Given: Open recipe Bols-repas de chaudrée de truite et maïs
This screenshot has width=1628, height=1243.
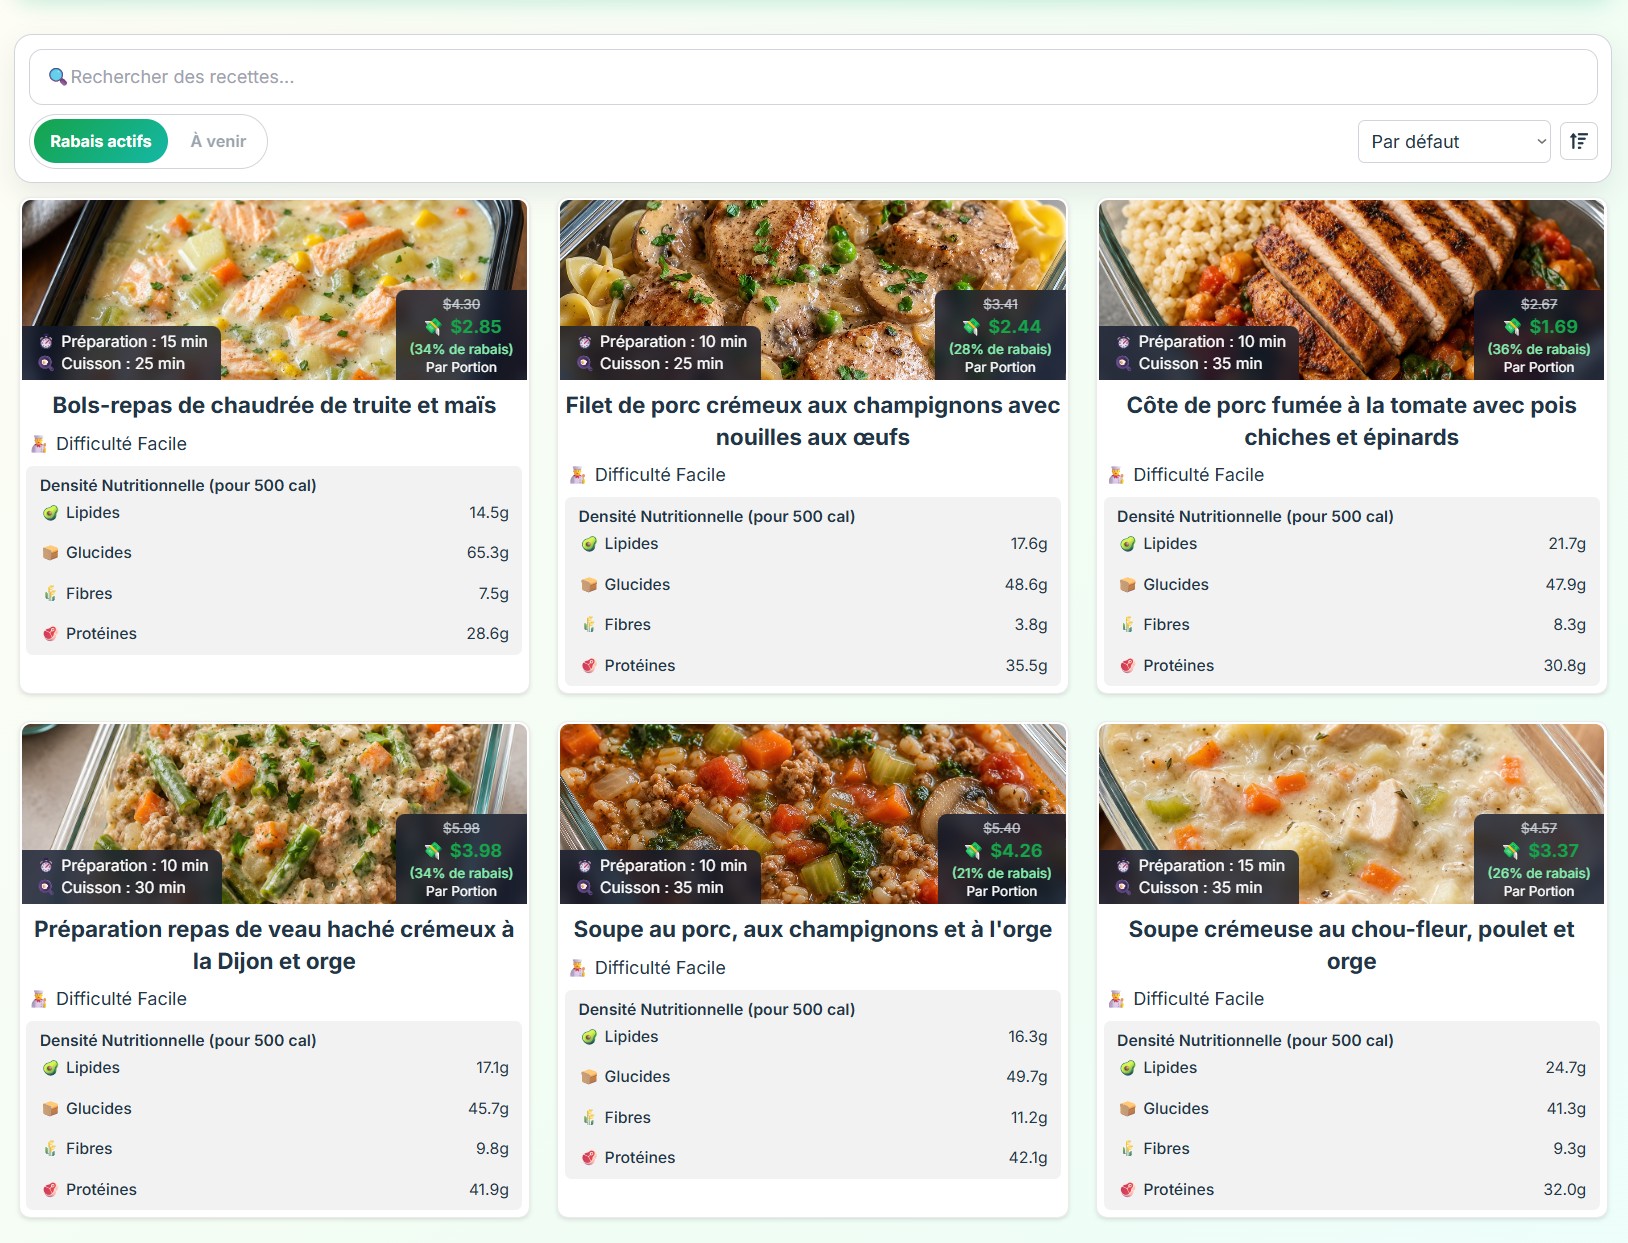Looking at the screenshot, I should pos(274,405).
